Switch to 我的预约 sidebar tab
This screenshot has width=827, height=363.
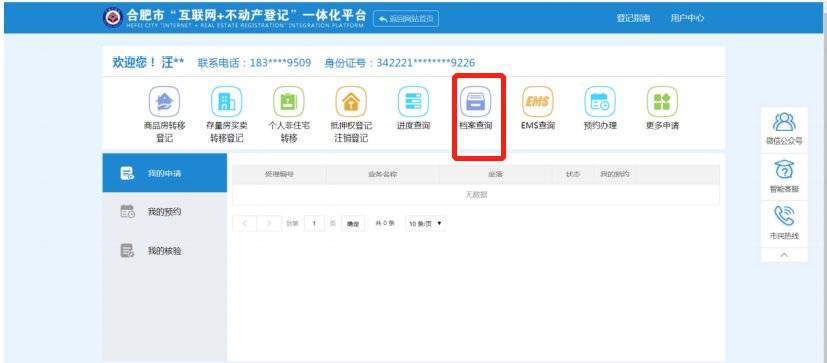click(x=165, y=212)
